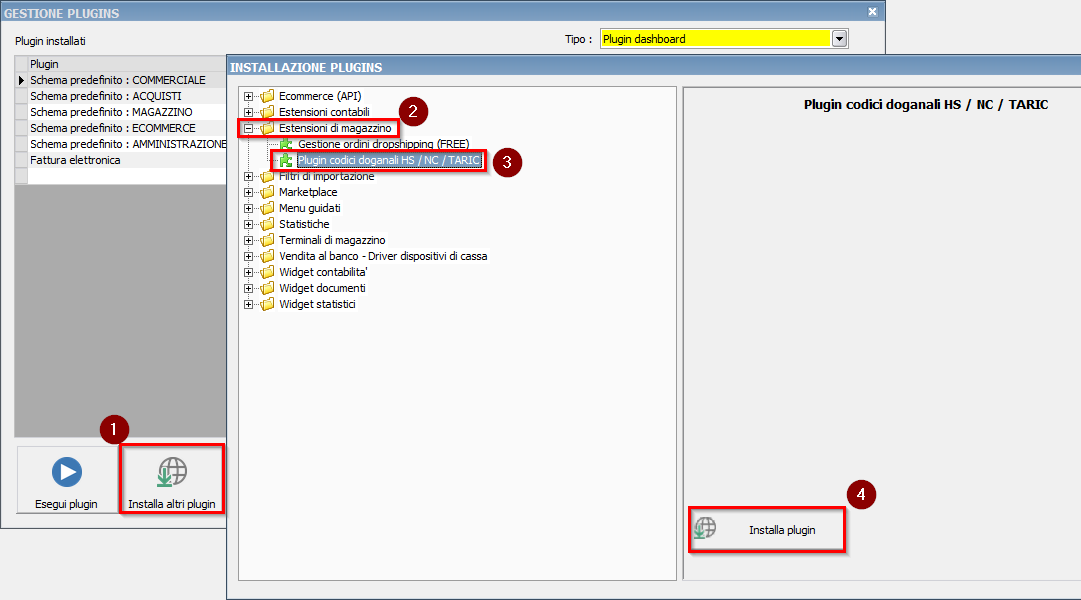Click the Menu guidati folder icon
The image size is (1081, 600).
pyautogui.click(x=267, y=208)
